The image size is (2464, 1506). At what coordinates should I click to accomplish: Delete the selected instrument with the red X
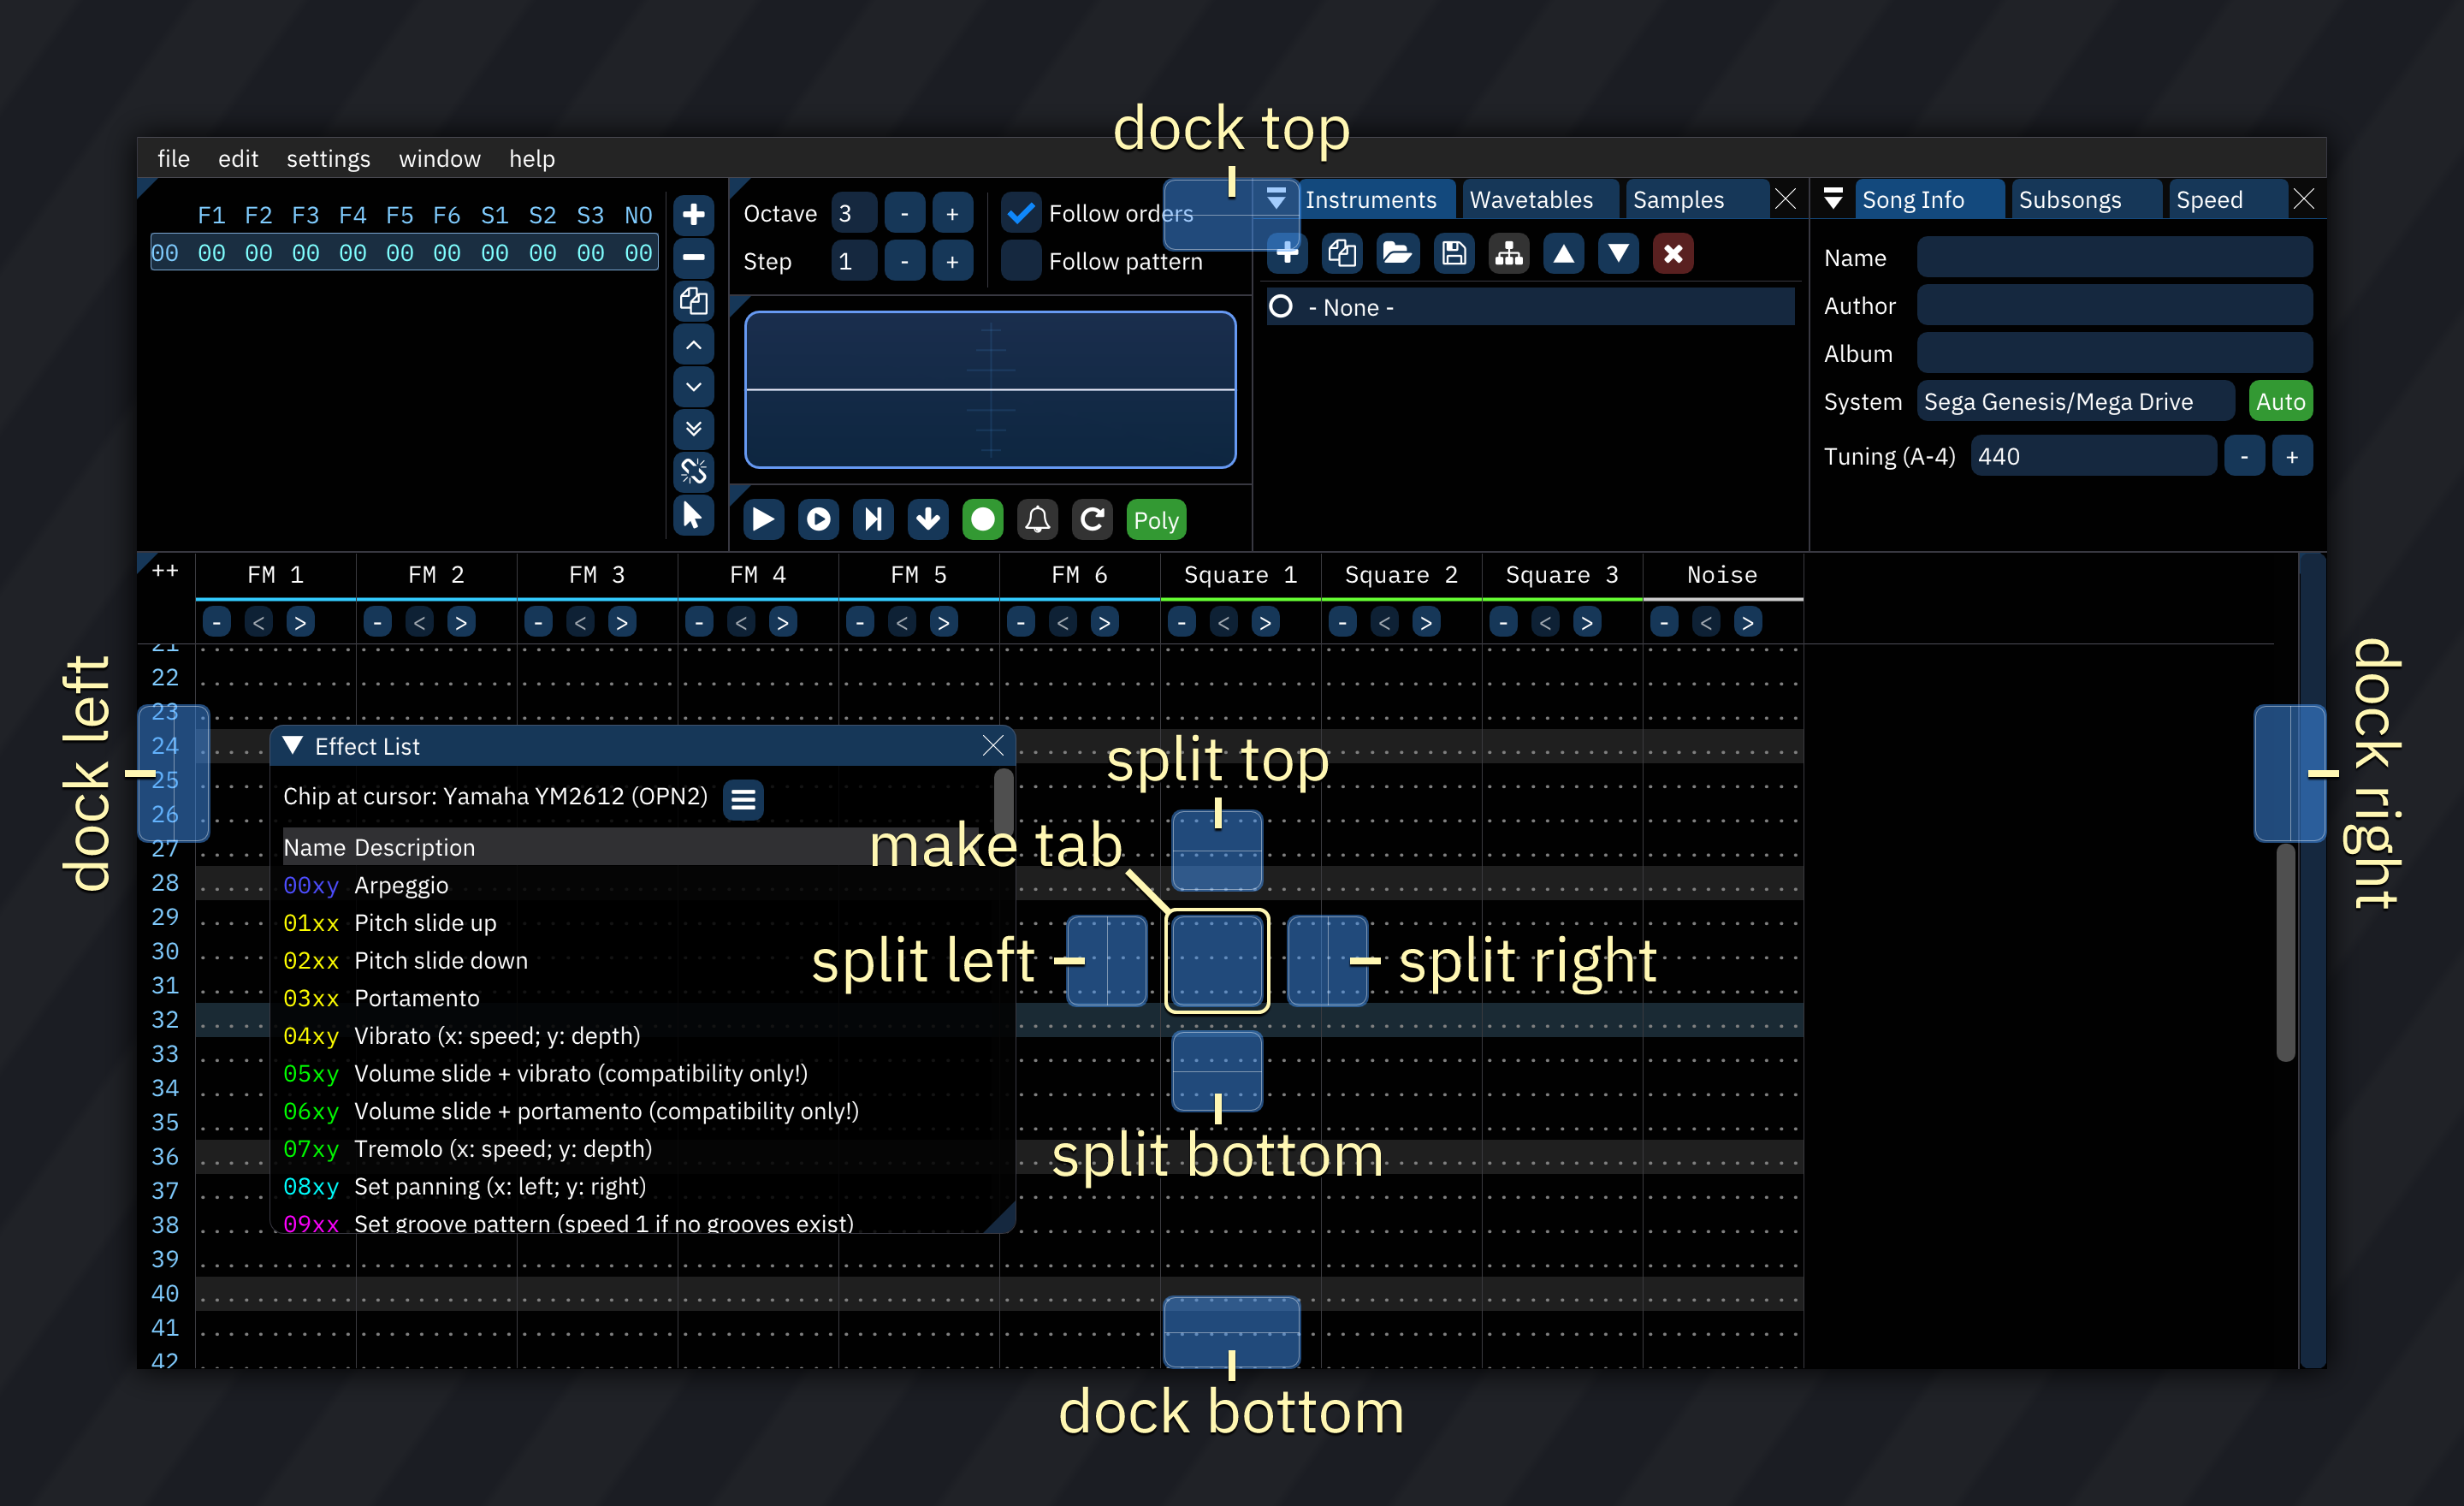[x=1673, y=253]
